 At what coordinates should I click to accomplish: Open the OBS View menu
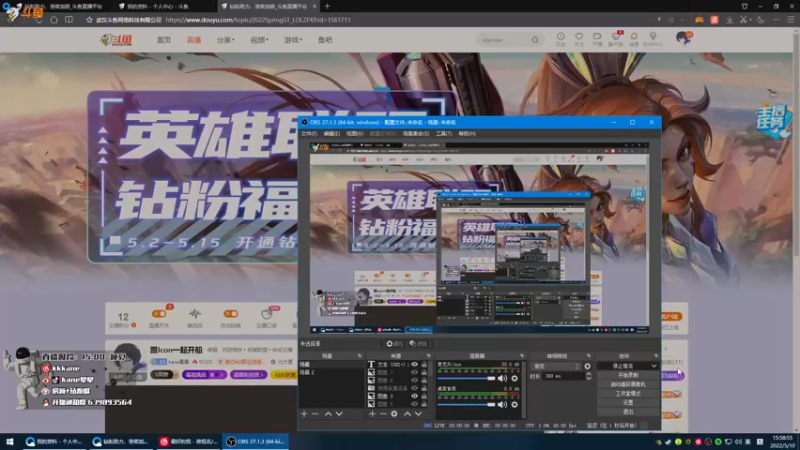(x=355, y=134)
